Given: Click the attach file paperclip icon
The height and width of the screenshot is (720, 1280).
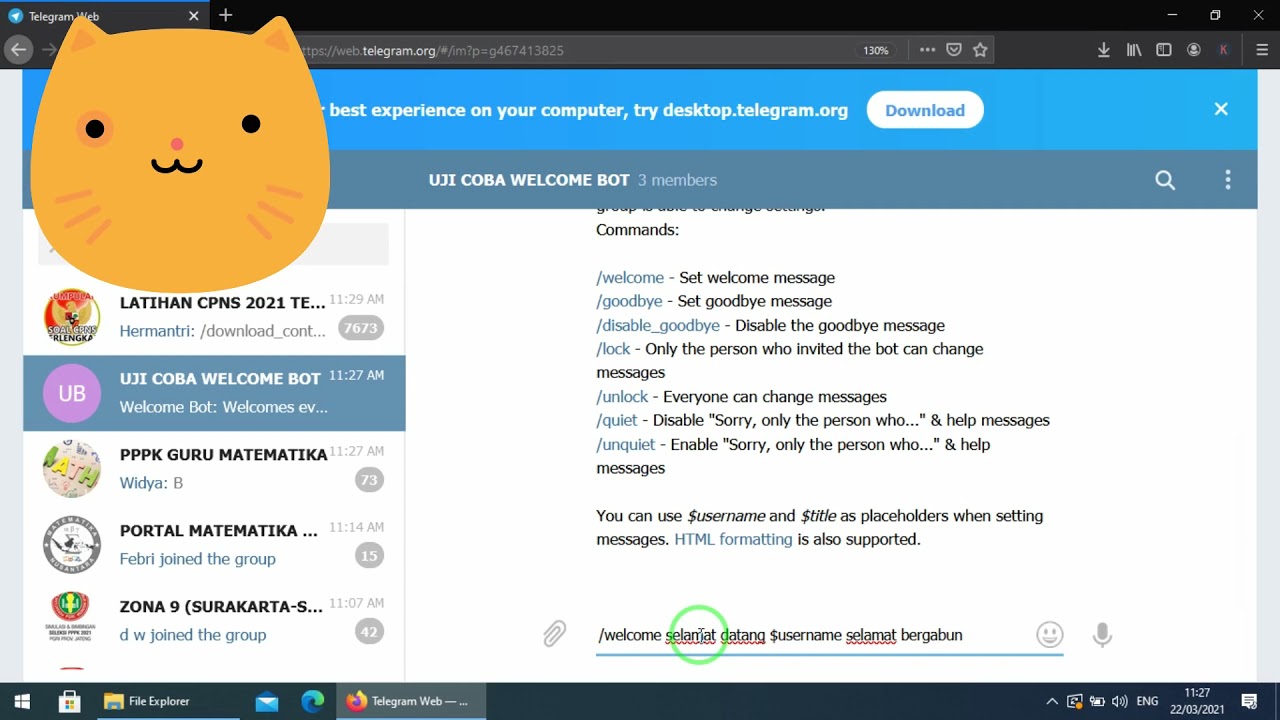Looking at the screenshot, I should point(555,634).
